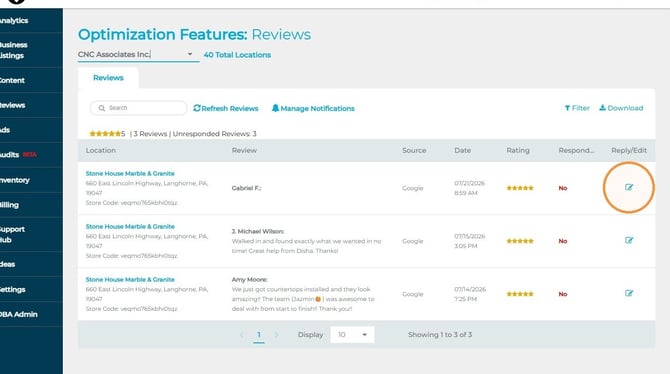Open the 40 Total Locations link

[x=237, y=55]
